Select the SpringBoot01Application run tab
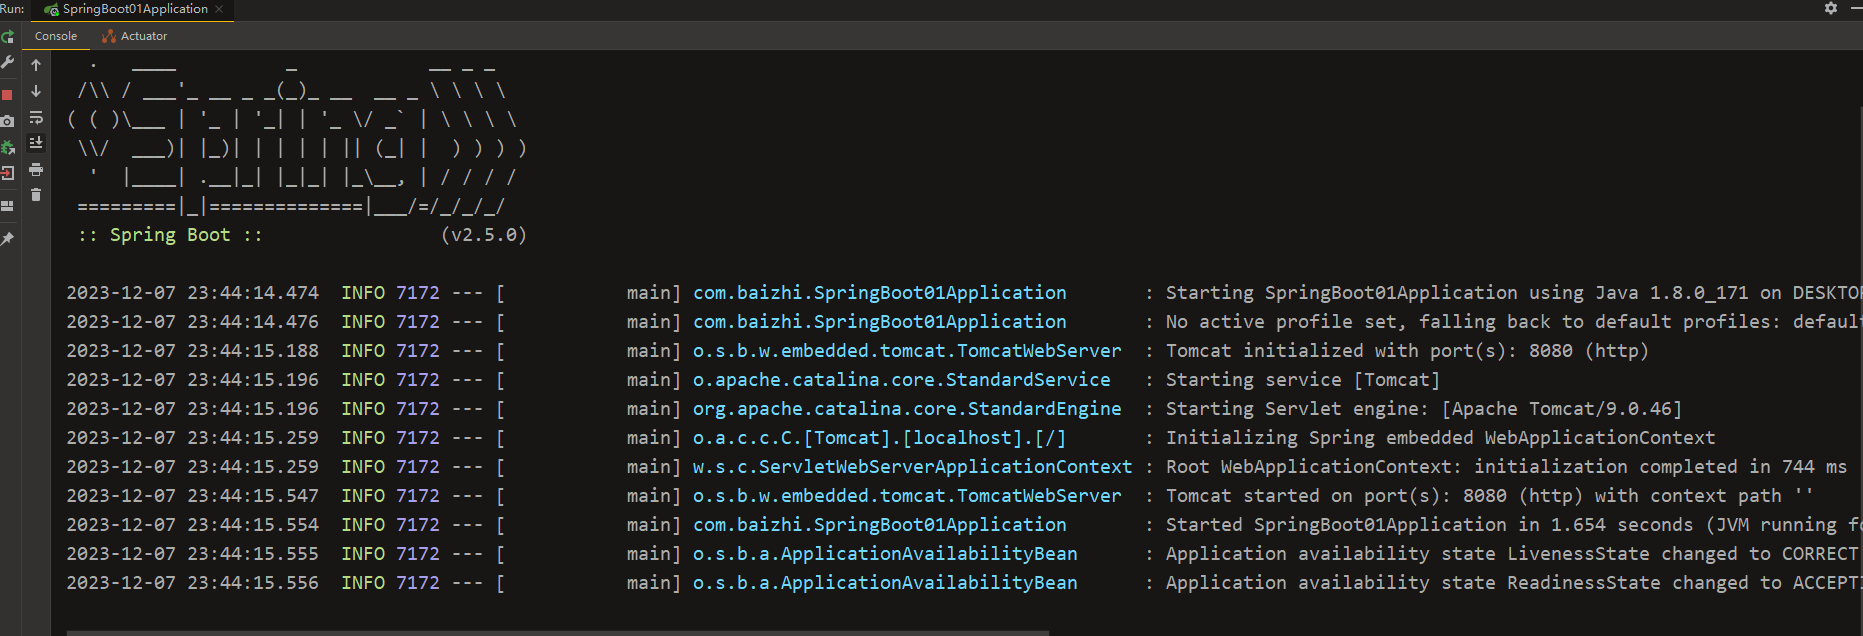 (x=135, y=9)
